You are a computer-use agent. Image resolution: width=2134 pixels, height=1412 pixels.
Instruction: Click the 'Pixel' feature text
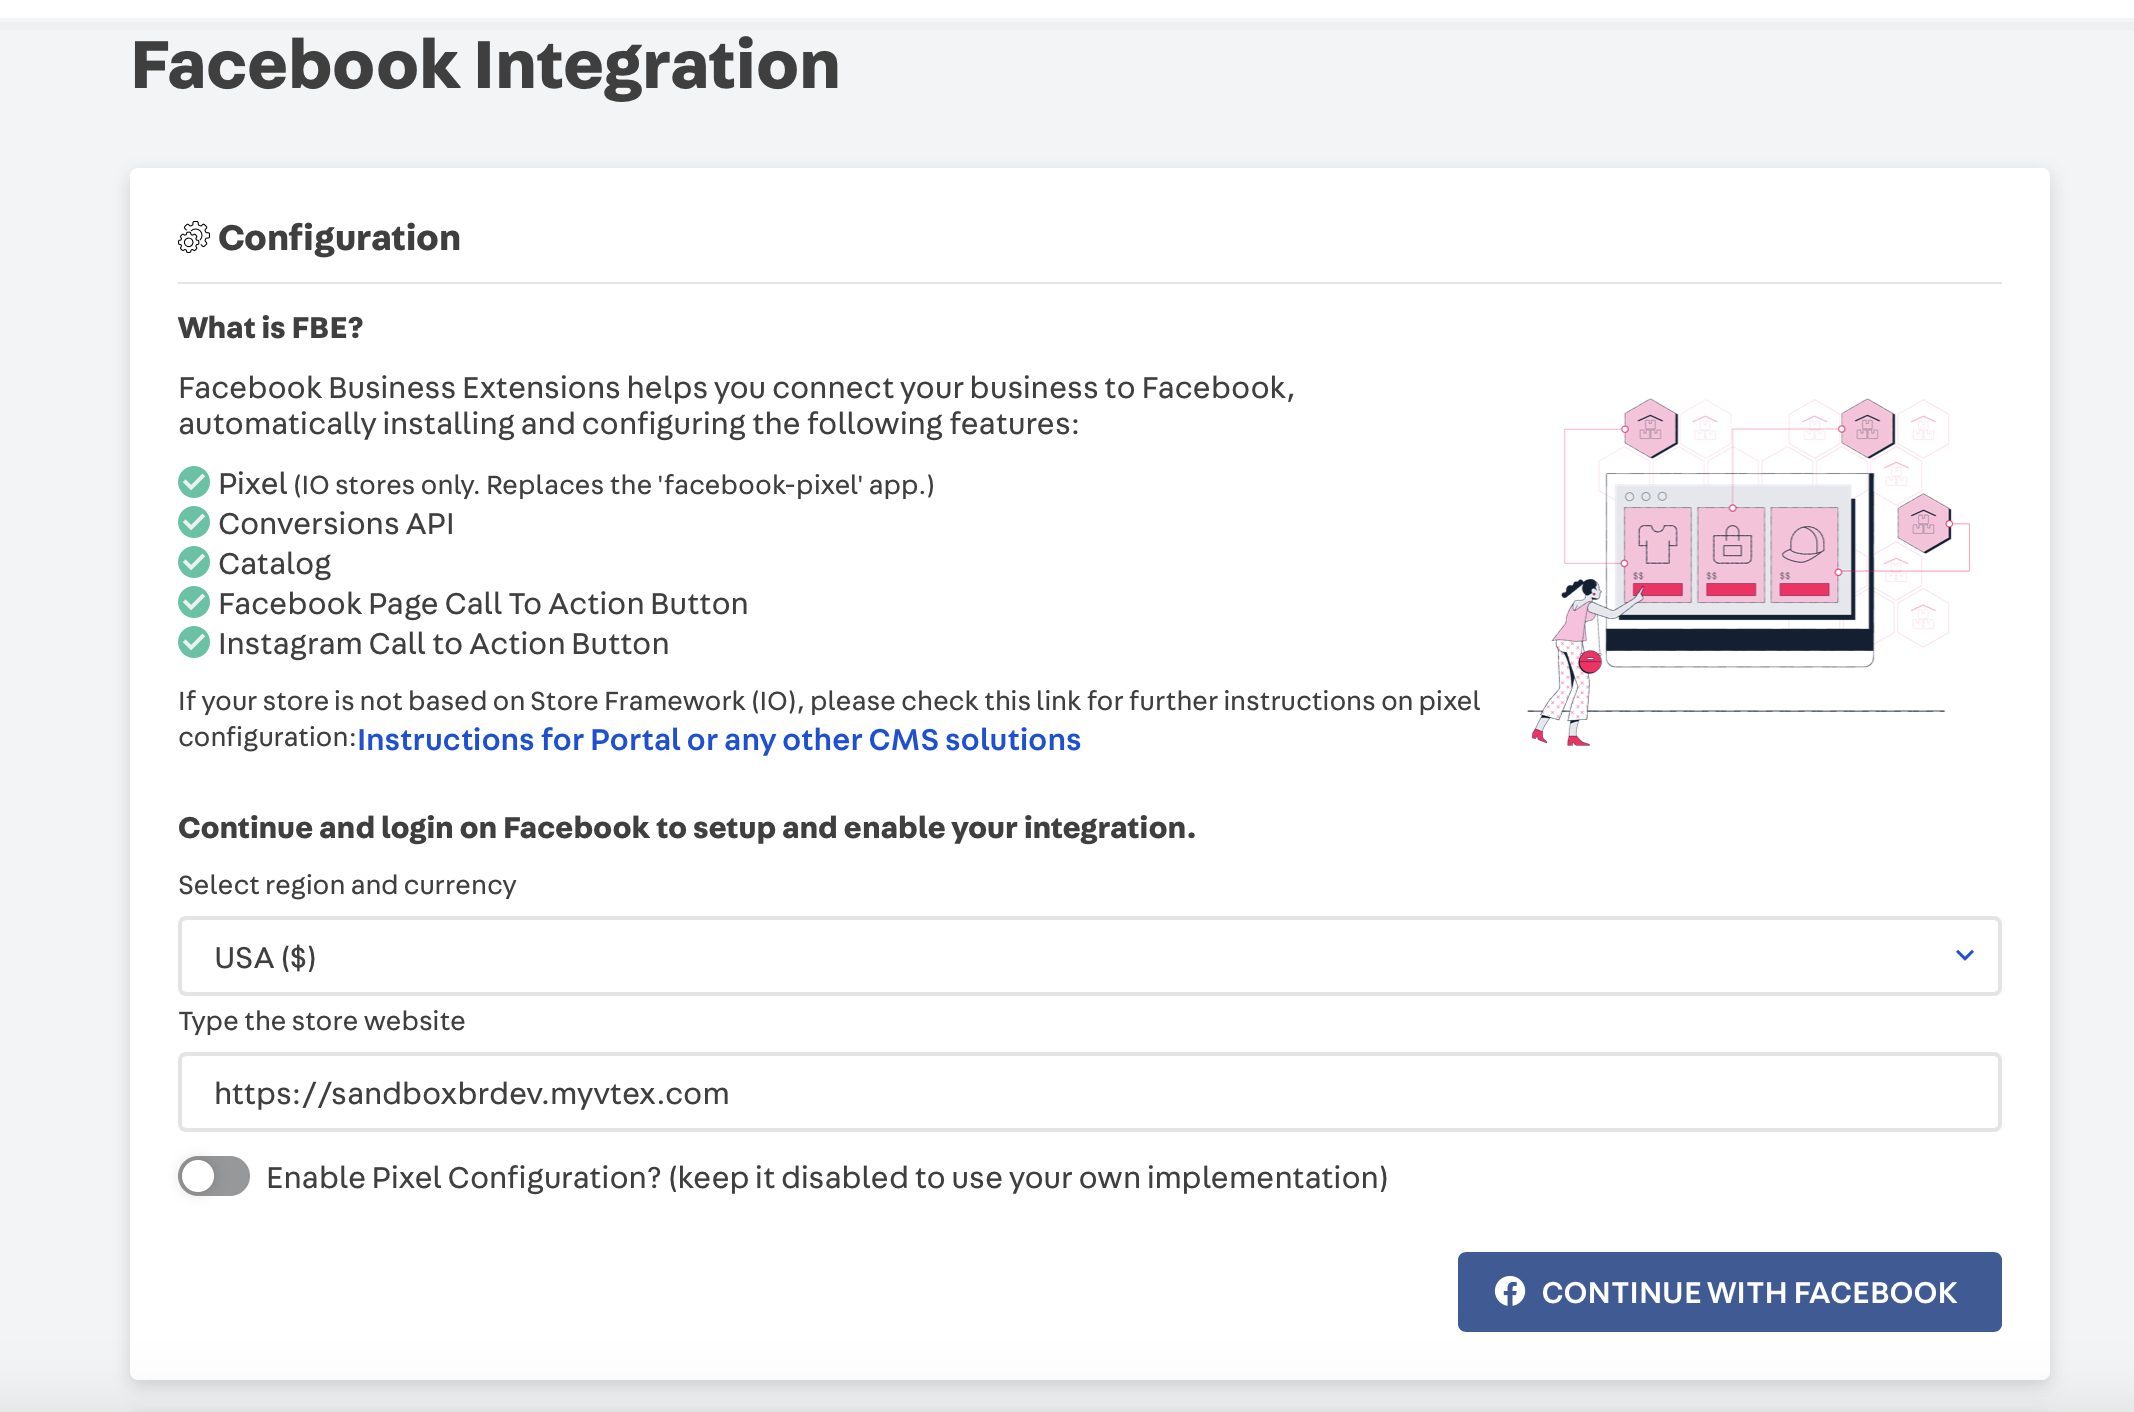pyautogui.click(x=252, y=484)
